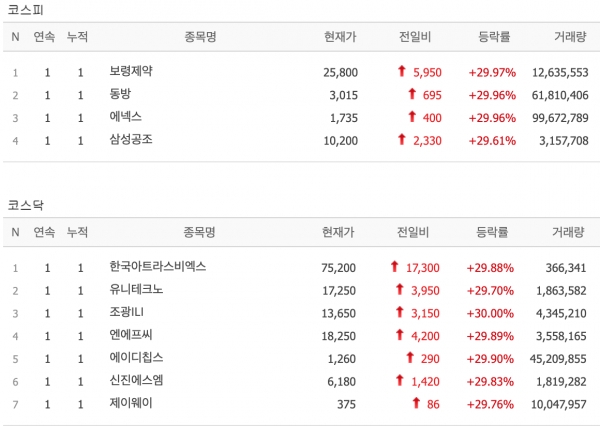
Task: Click the 종목명 header in the 코스닥 table
Action: [199, 232]
